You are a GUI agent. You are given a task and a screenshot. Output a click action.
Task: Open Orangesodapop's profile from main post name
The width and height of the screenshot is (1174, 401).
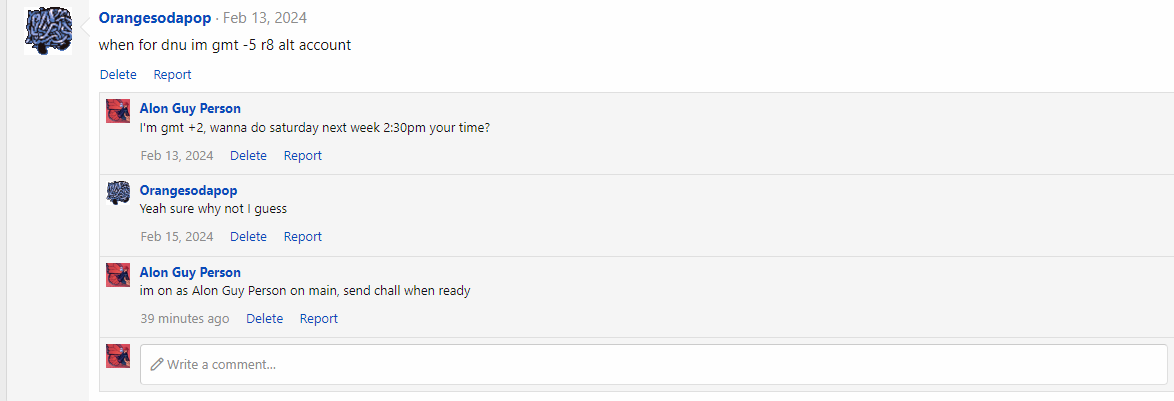(155, 18)
